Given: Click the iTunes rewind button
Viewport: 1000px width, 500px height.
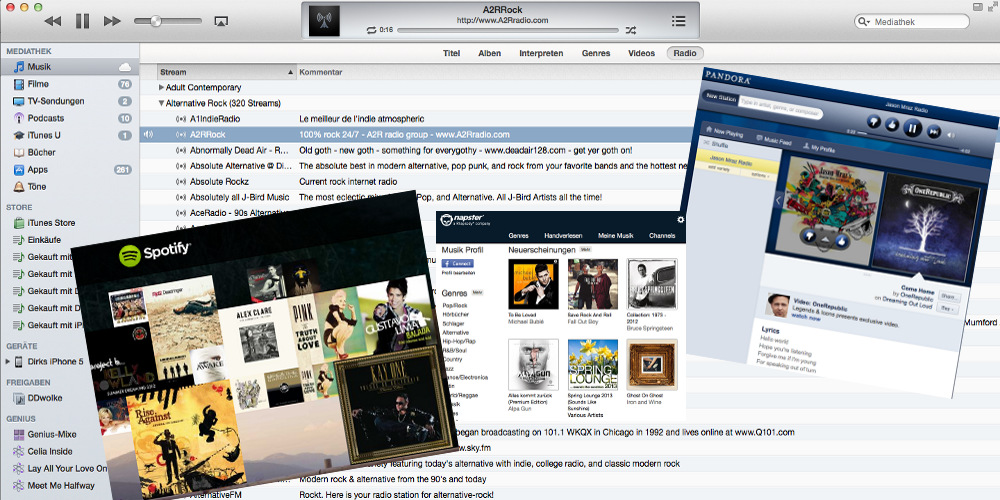Looking at the screenshot, I should [53, 21].
